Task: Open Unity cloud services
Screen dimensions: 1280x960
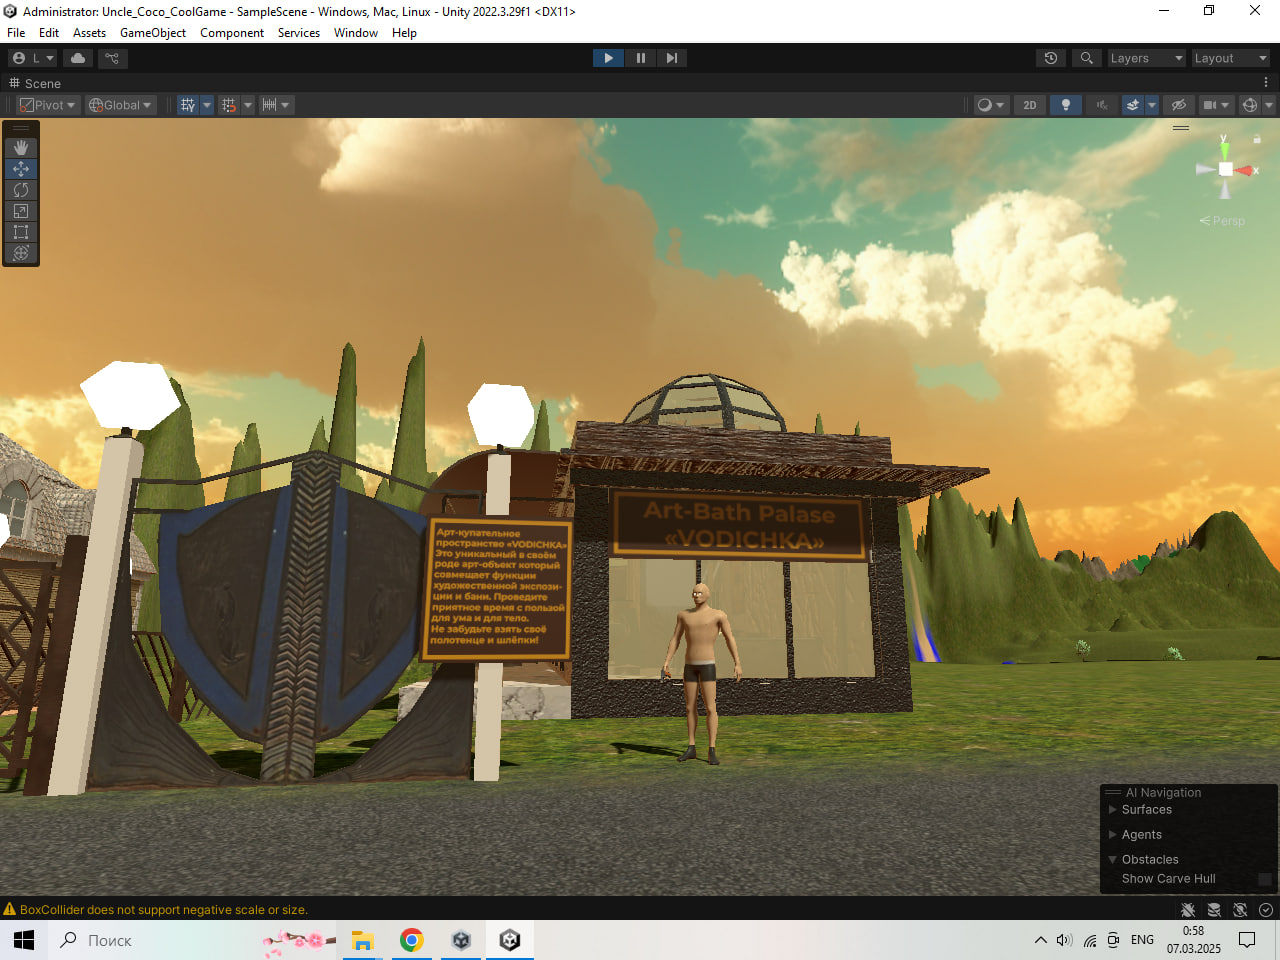Action: tap(78, 58)
